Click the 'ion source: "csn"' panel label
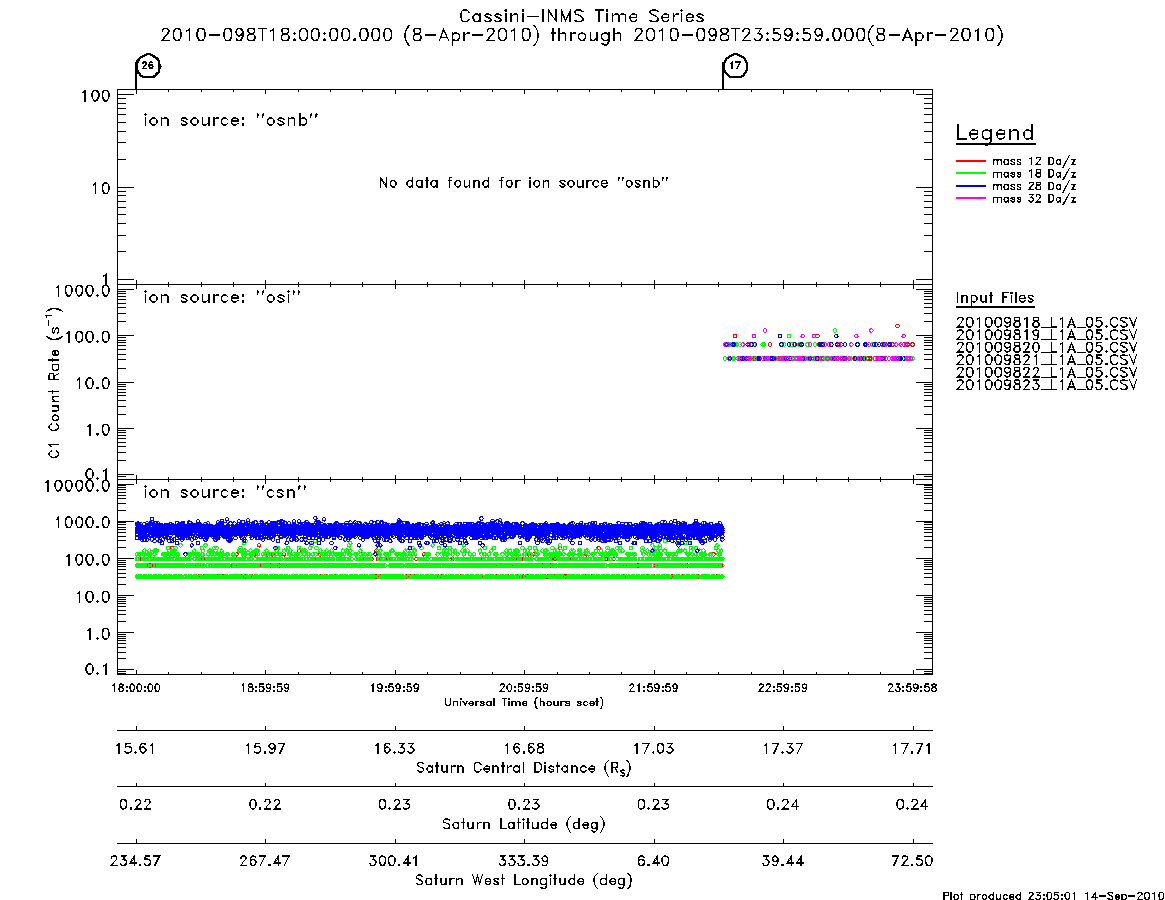 point(225,492)
